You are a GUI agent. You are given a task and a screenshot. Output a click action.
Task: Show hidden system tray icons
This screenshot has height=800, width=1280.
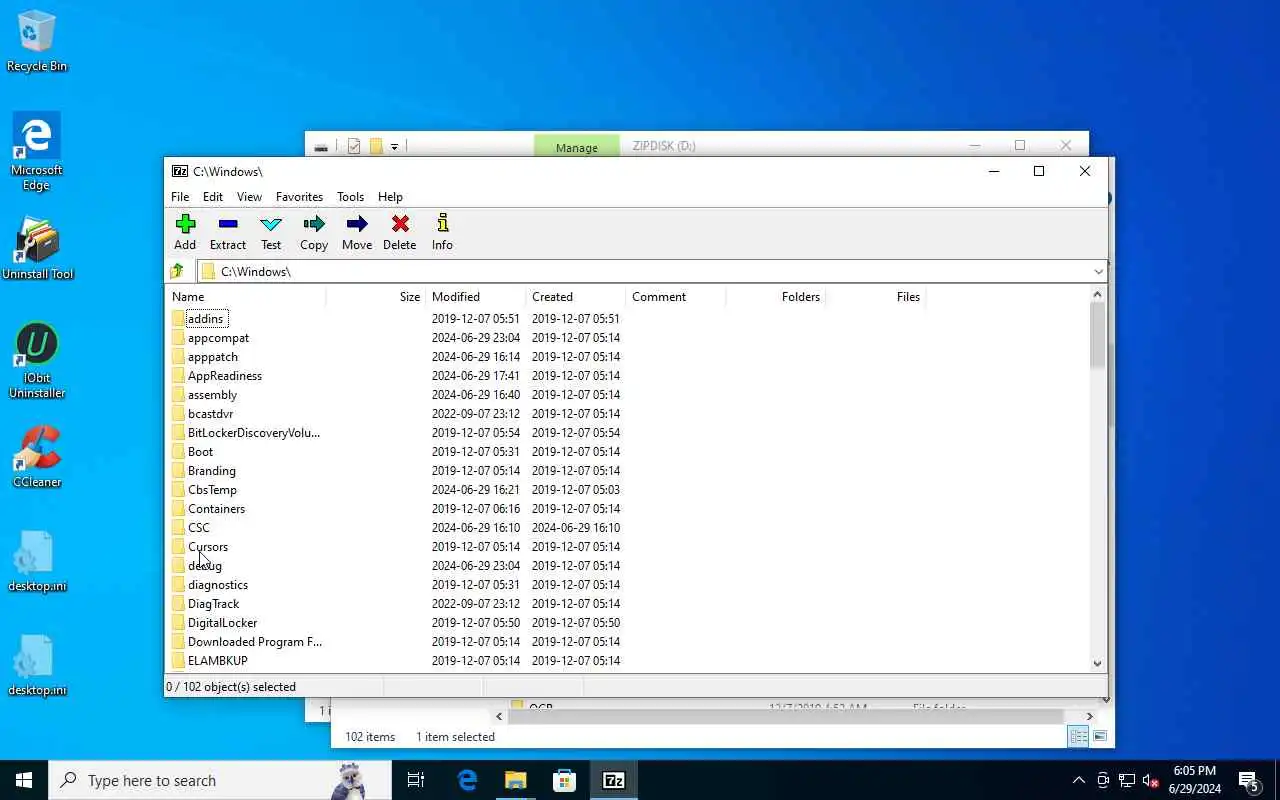click(1078, 780)
